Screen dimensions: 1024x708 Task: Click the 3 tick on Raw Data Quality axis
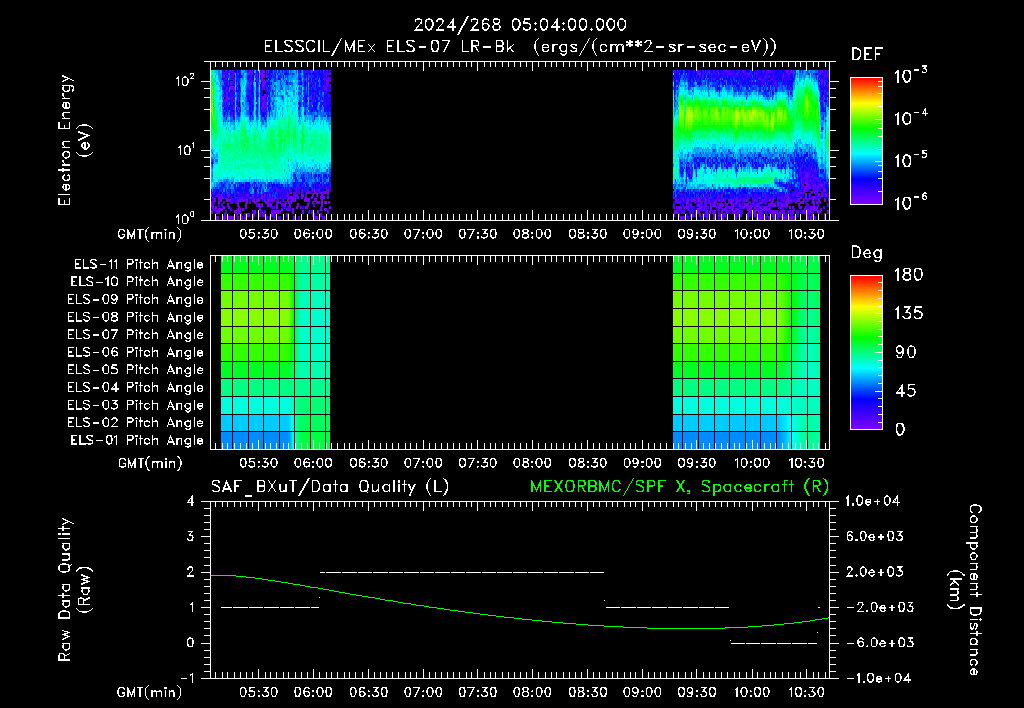[x=191, y=537]
